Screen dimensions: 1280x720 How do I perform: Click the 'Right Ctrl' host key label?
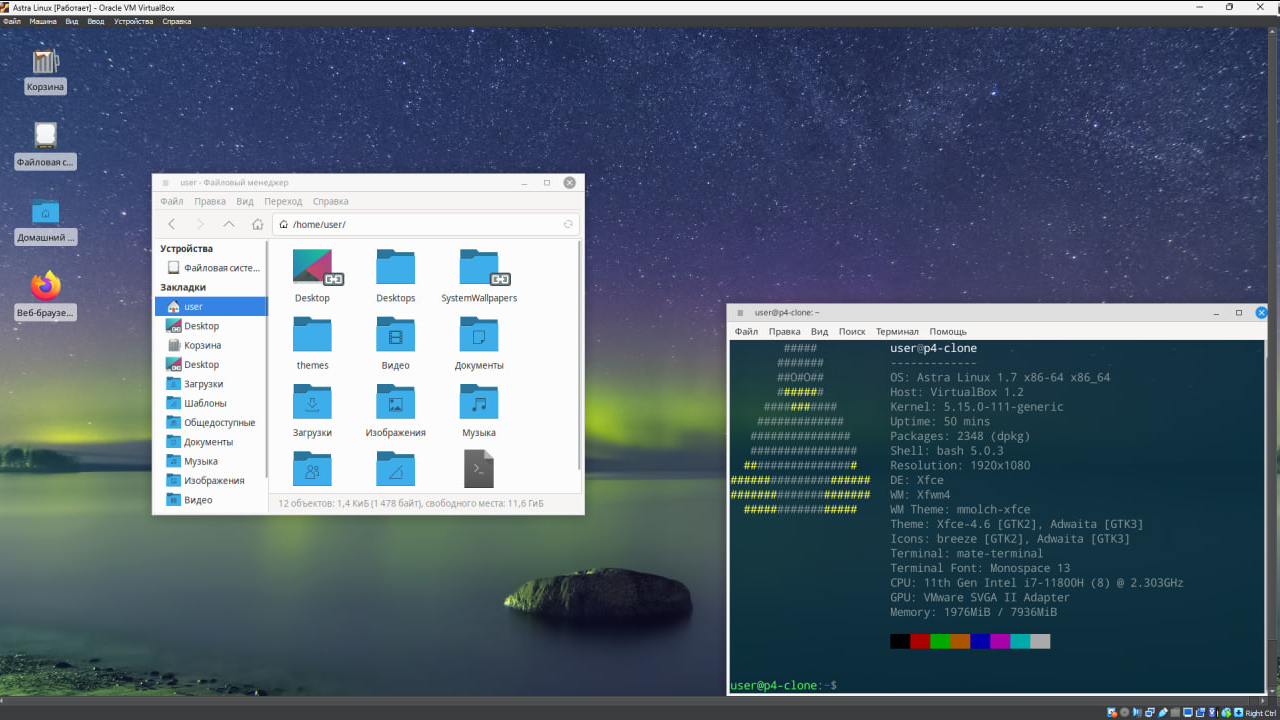1259,713
